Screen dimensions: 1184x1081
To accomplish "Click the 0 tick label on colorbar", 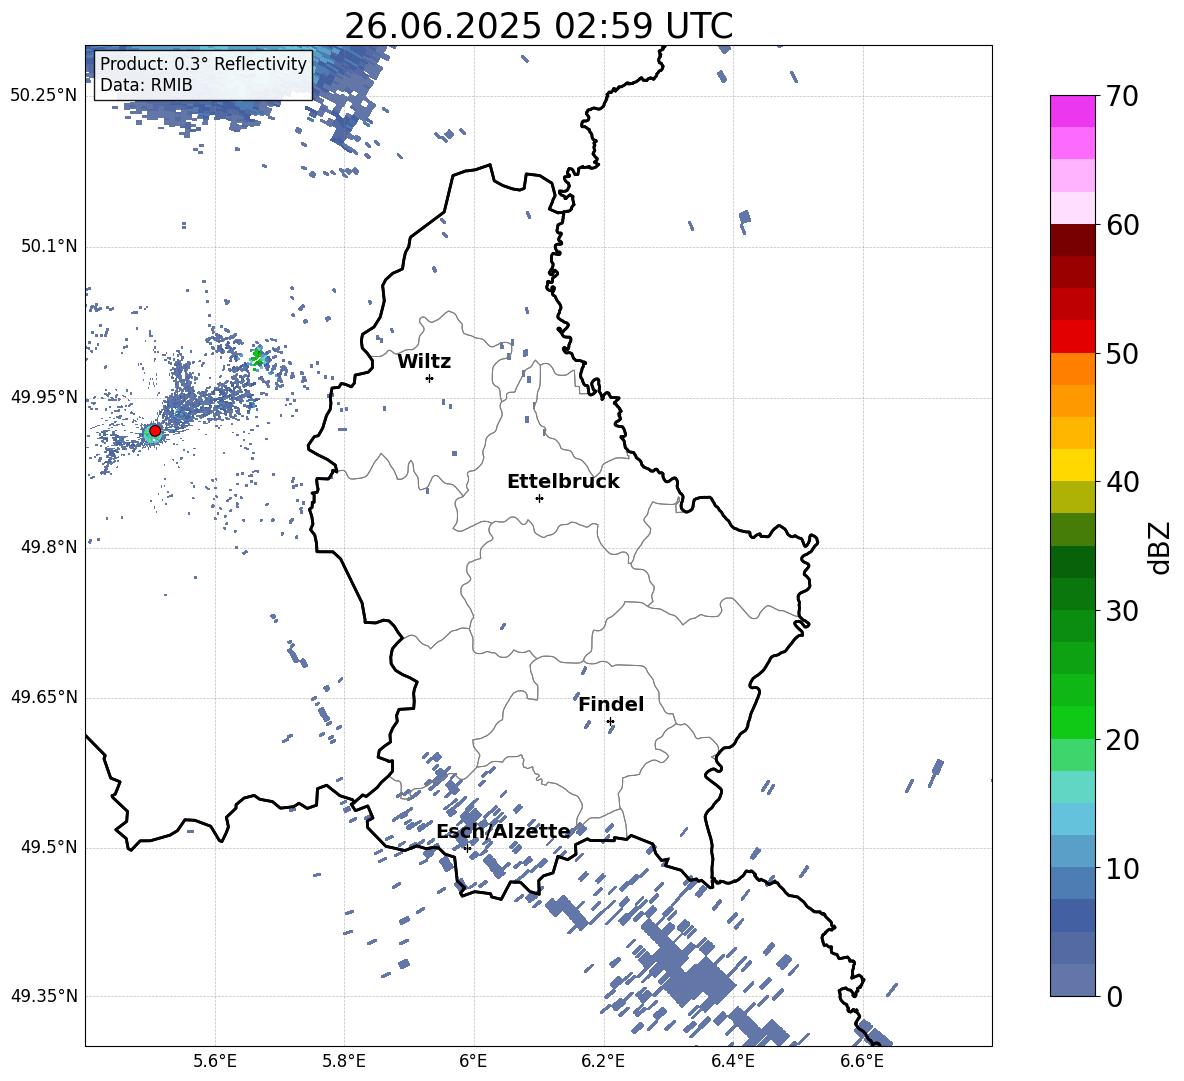I will point(1114,996).
